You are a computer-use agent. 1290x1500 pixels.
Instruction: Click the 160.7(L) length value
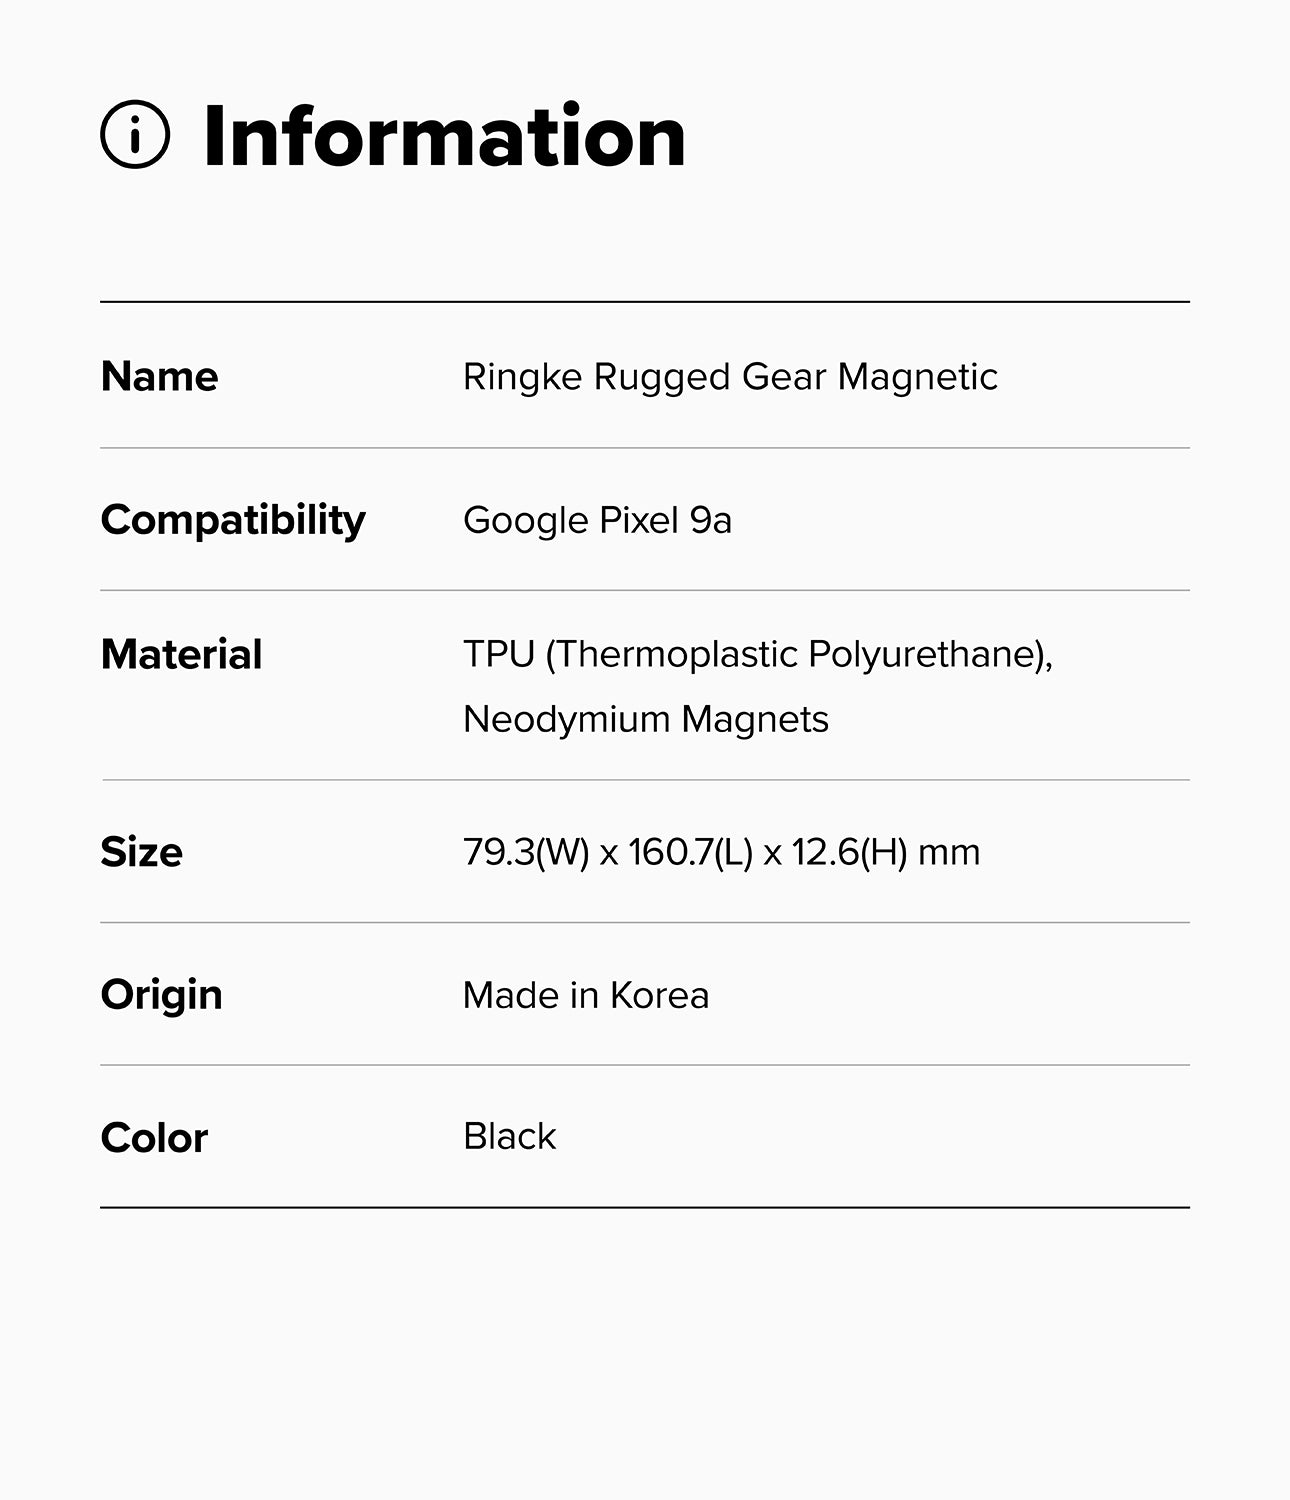pyautogui.click(x=690, y=852)
